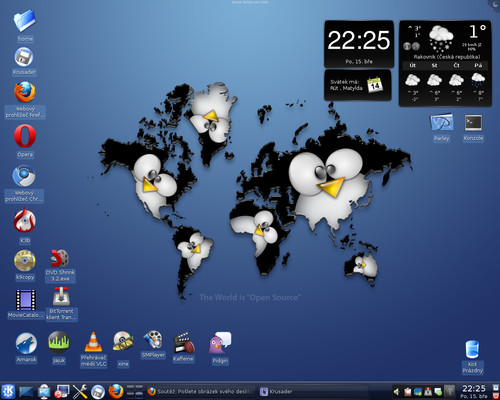
Task: Click 'Rakovník (Česká republika)' weather location text
Action: (x=447, y=57)
